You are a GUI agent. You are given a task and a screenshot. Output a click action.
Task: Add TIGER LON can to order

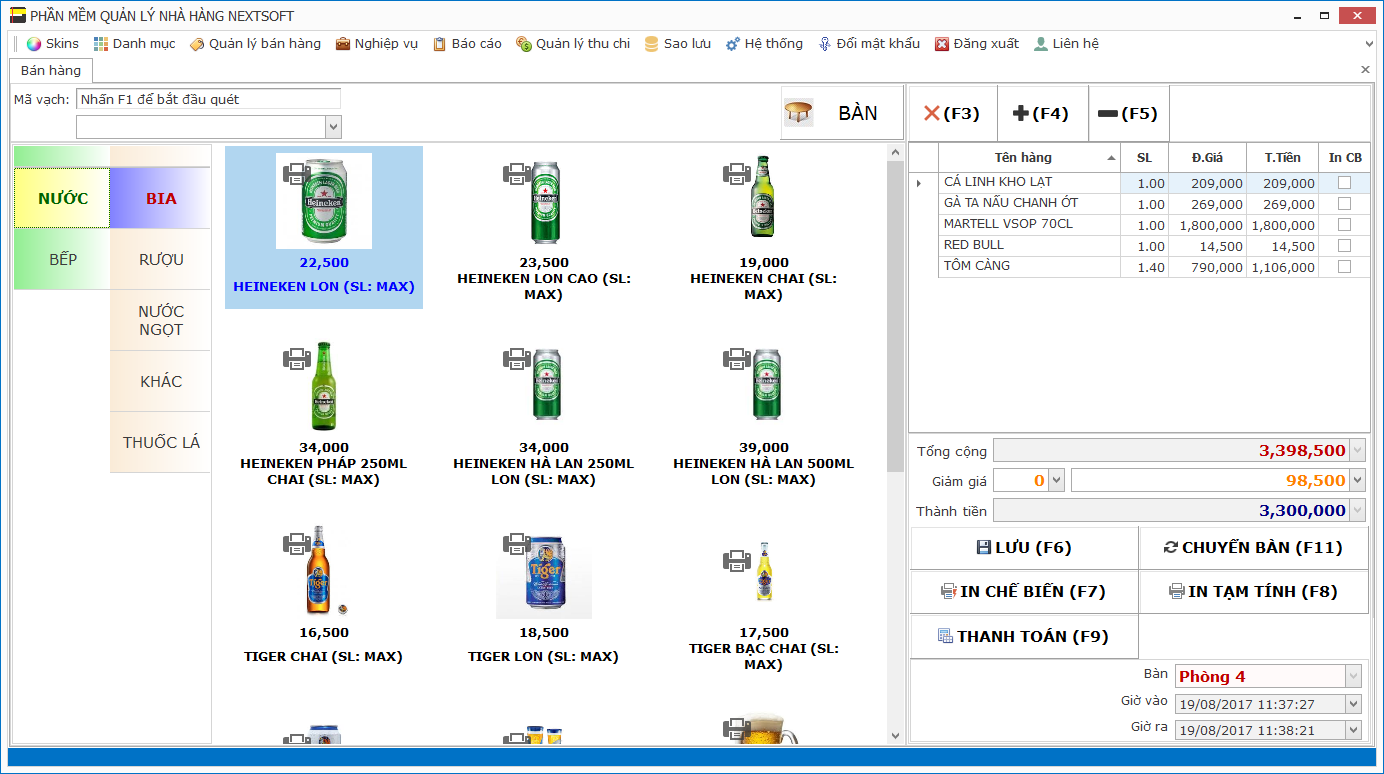point(544,572)
